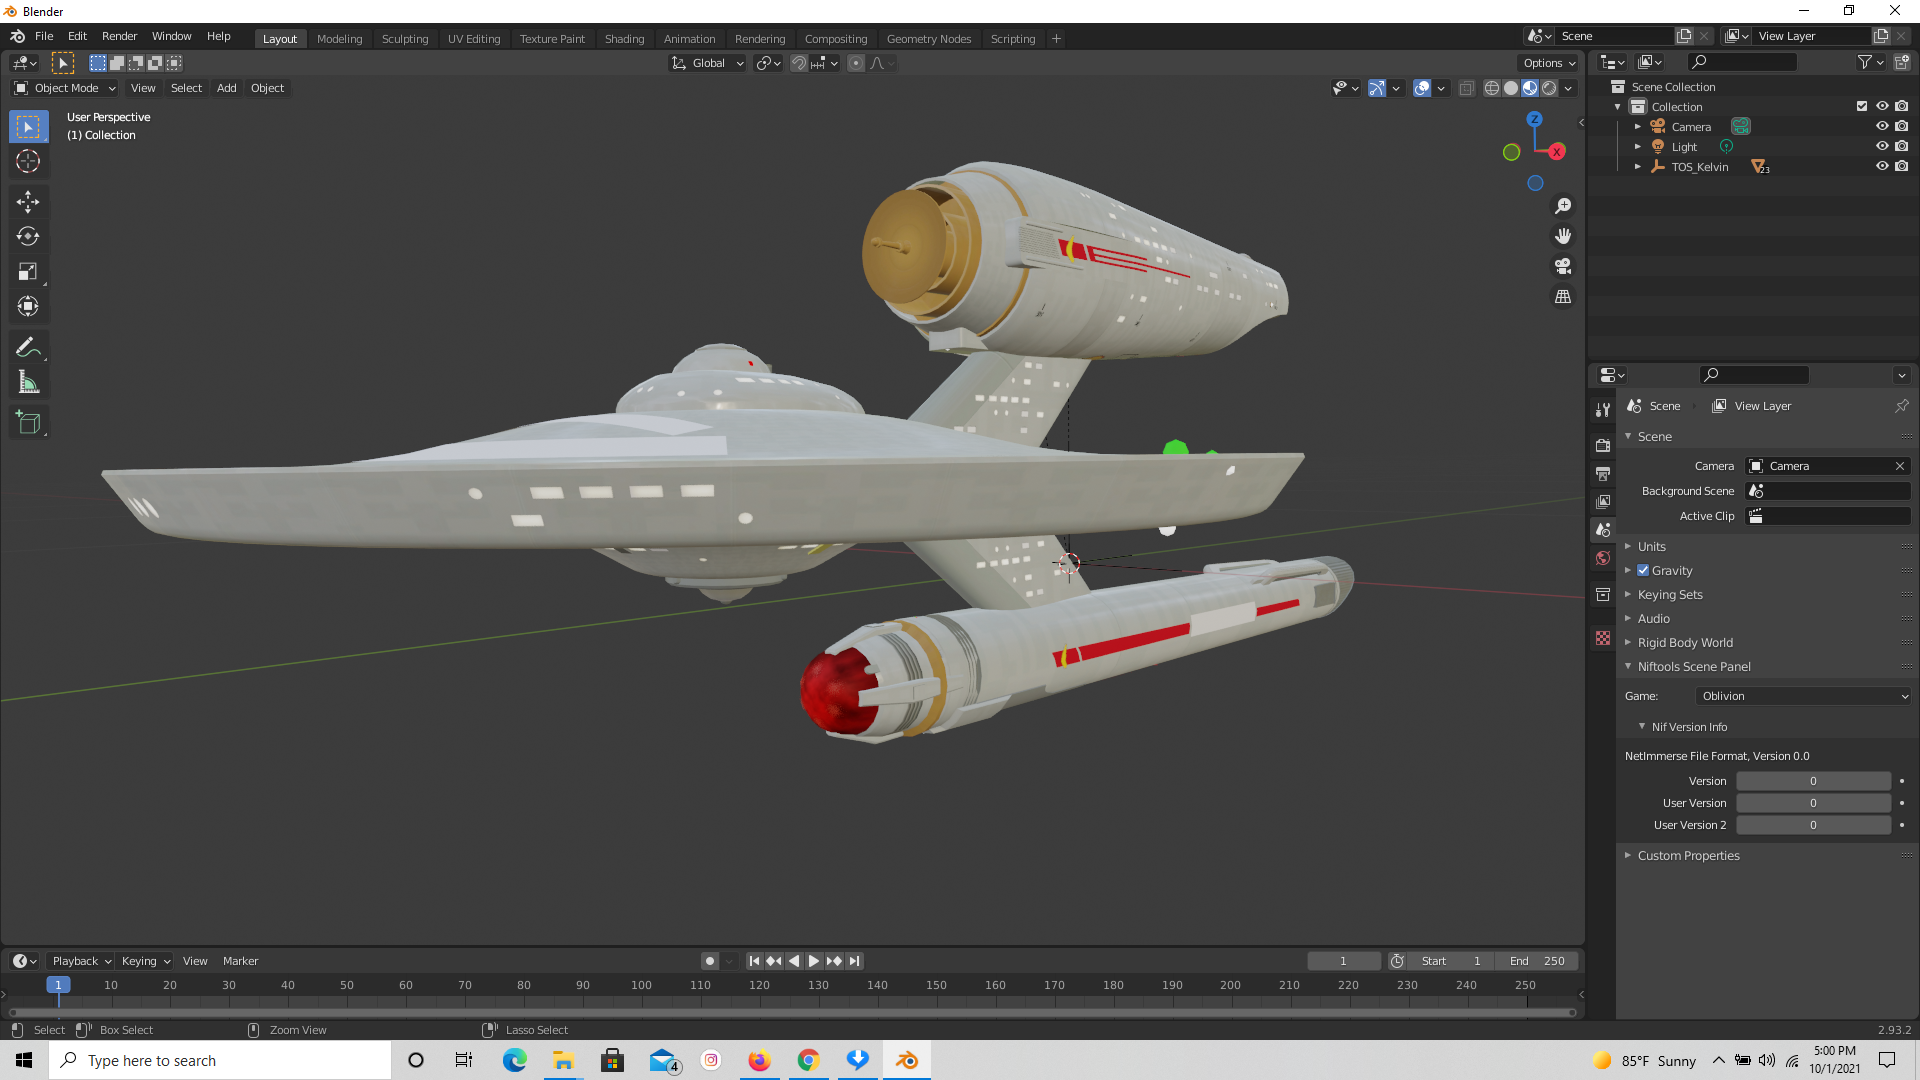Expand the Keying Sets panel
Screen dimensions: 1920x1080
1670,594
